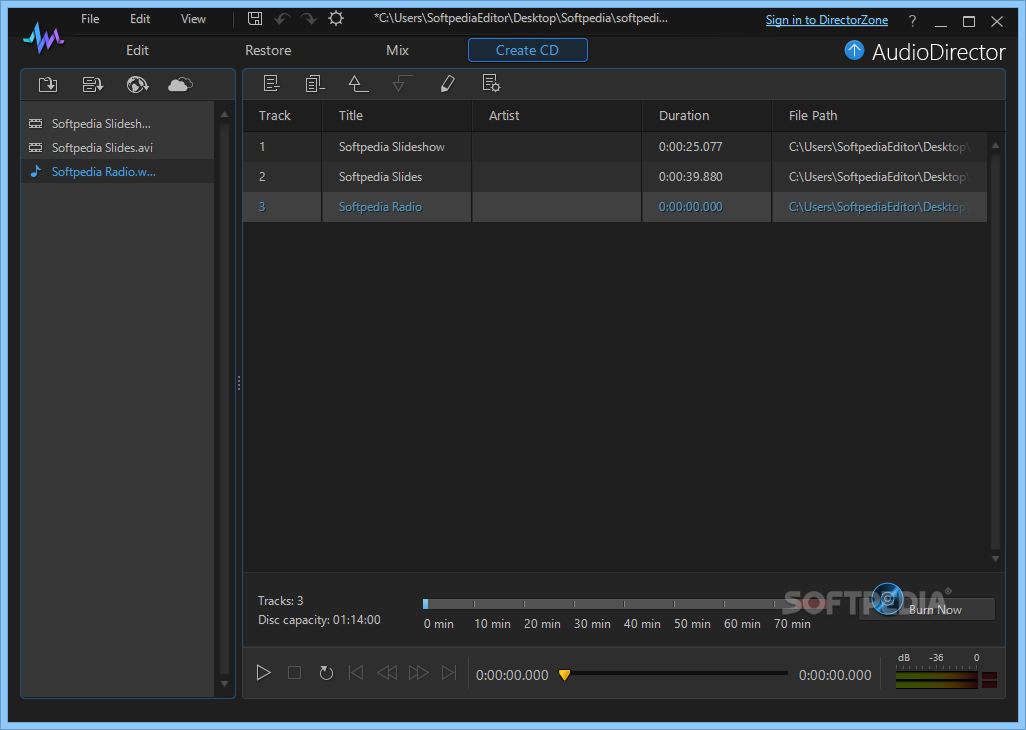Image resolution: width=1026 pixels, height=730 pixels.
Task: Click the library scroll down arrow
Action: [224, 684]
